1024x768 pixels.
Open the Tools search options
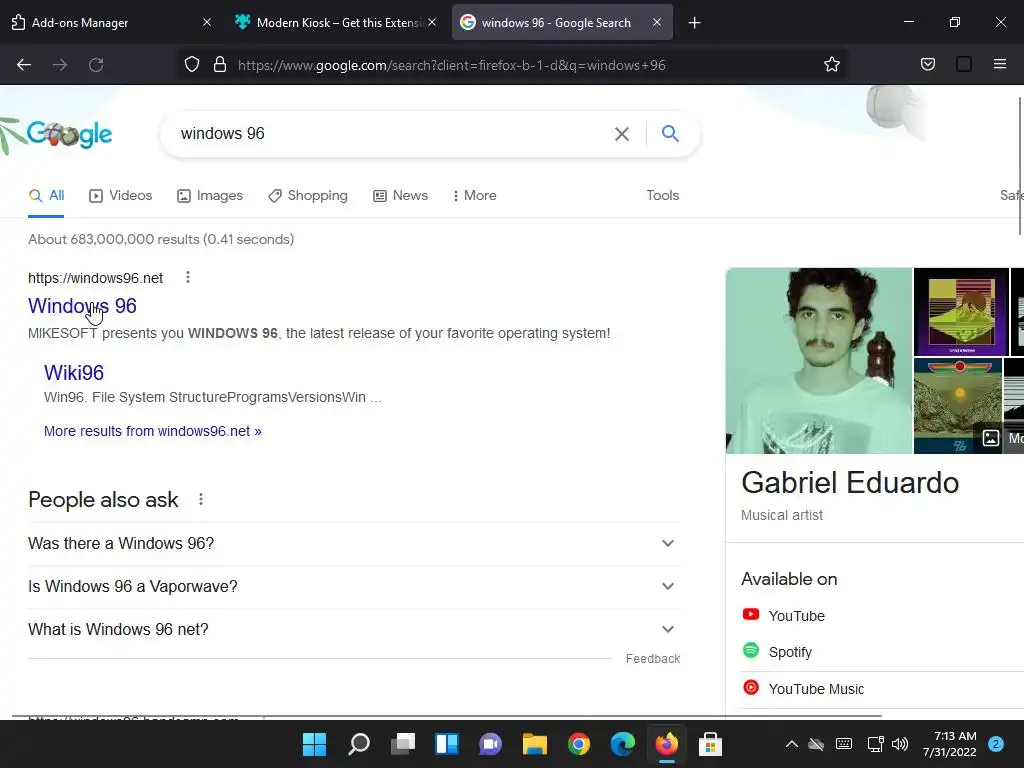point(663,195)
